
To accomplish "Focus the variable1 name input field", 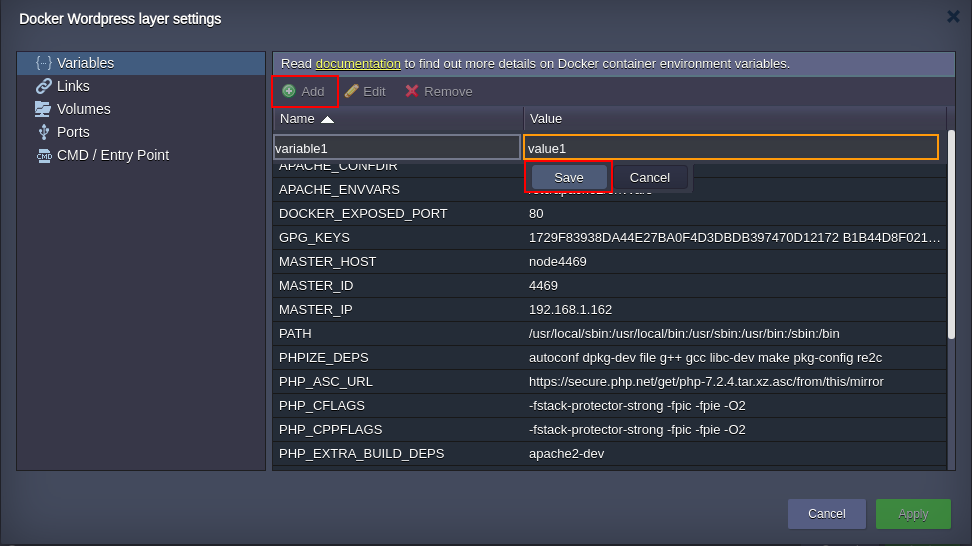I will pos(397,148).
